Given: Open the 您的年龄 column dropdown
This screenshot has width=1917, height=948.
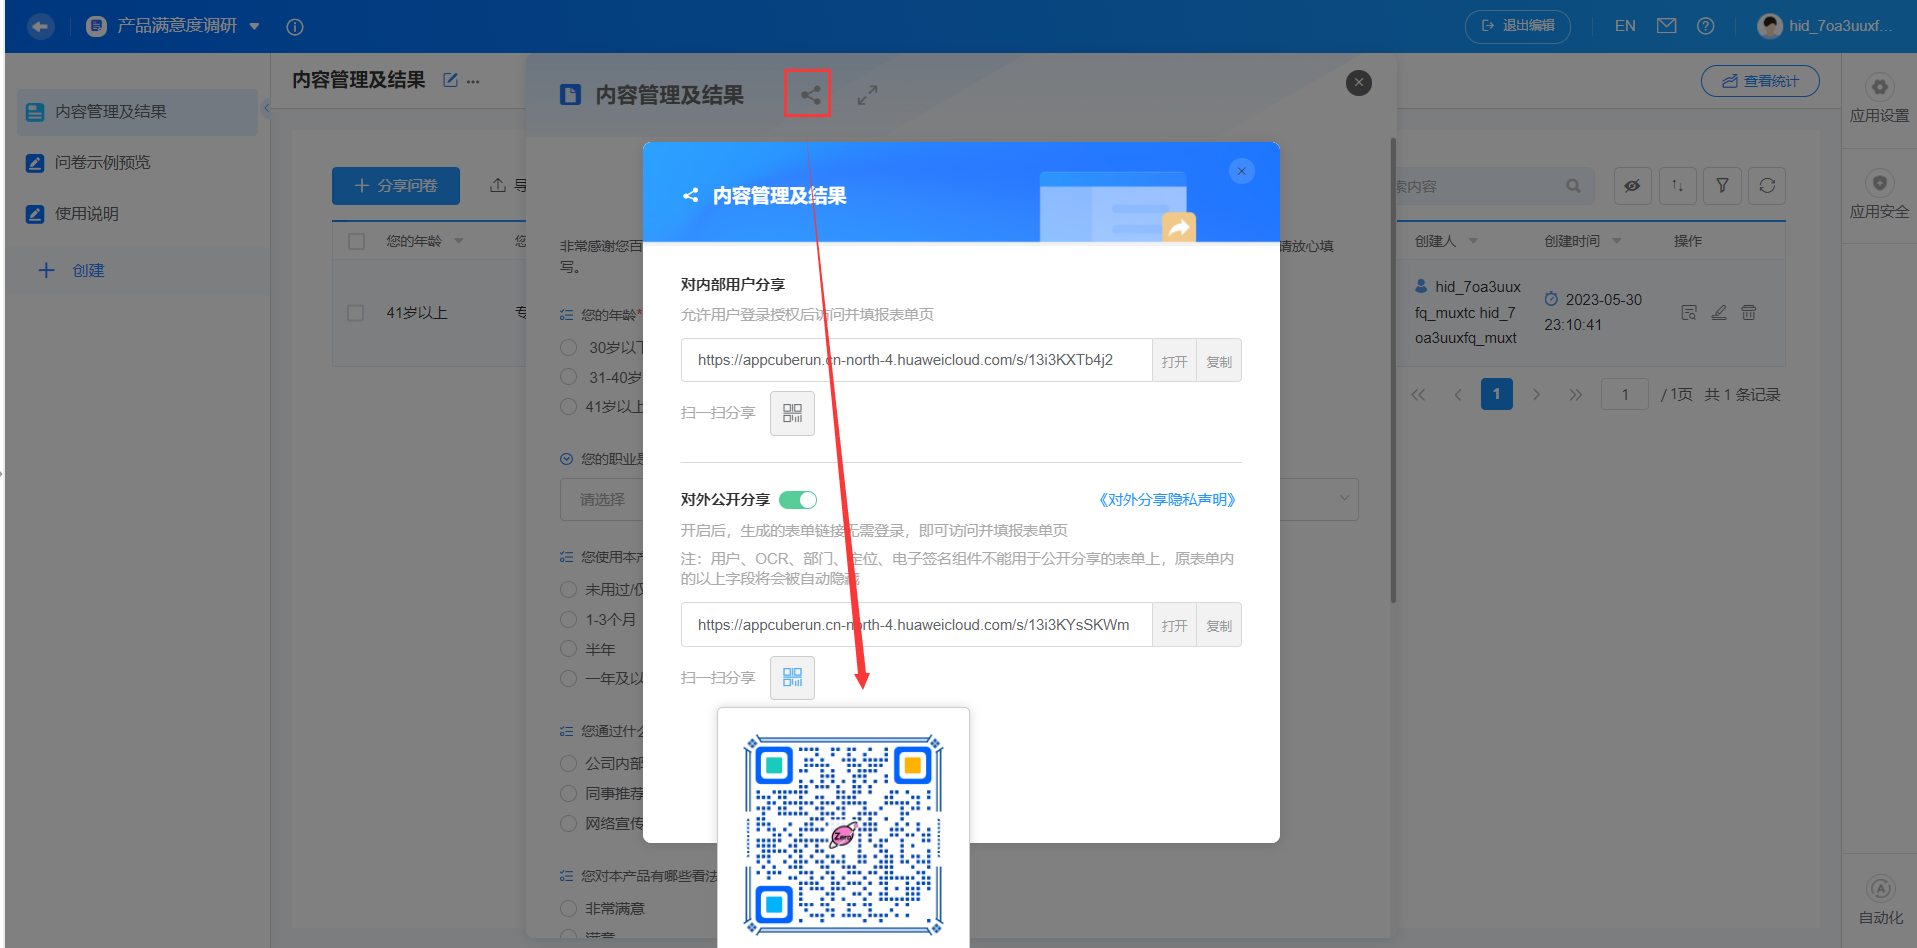Looking at the screenshot, I should [x=459, y=241].
